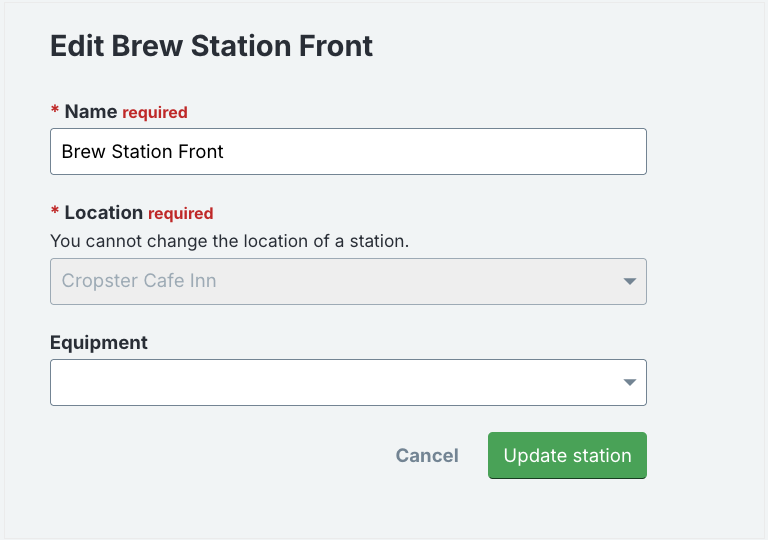Cancel editing the station

427,455
